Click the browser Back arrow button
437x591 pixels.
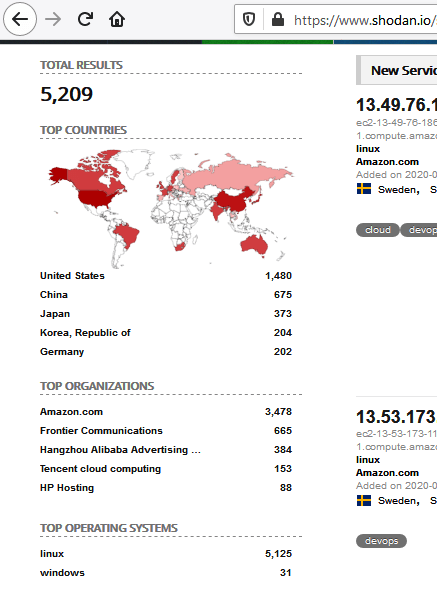20,19
